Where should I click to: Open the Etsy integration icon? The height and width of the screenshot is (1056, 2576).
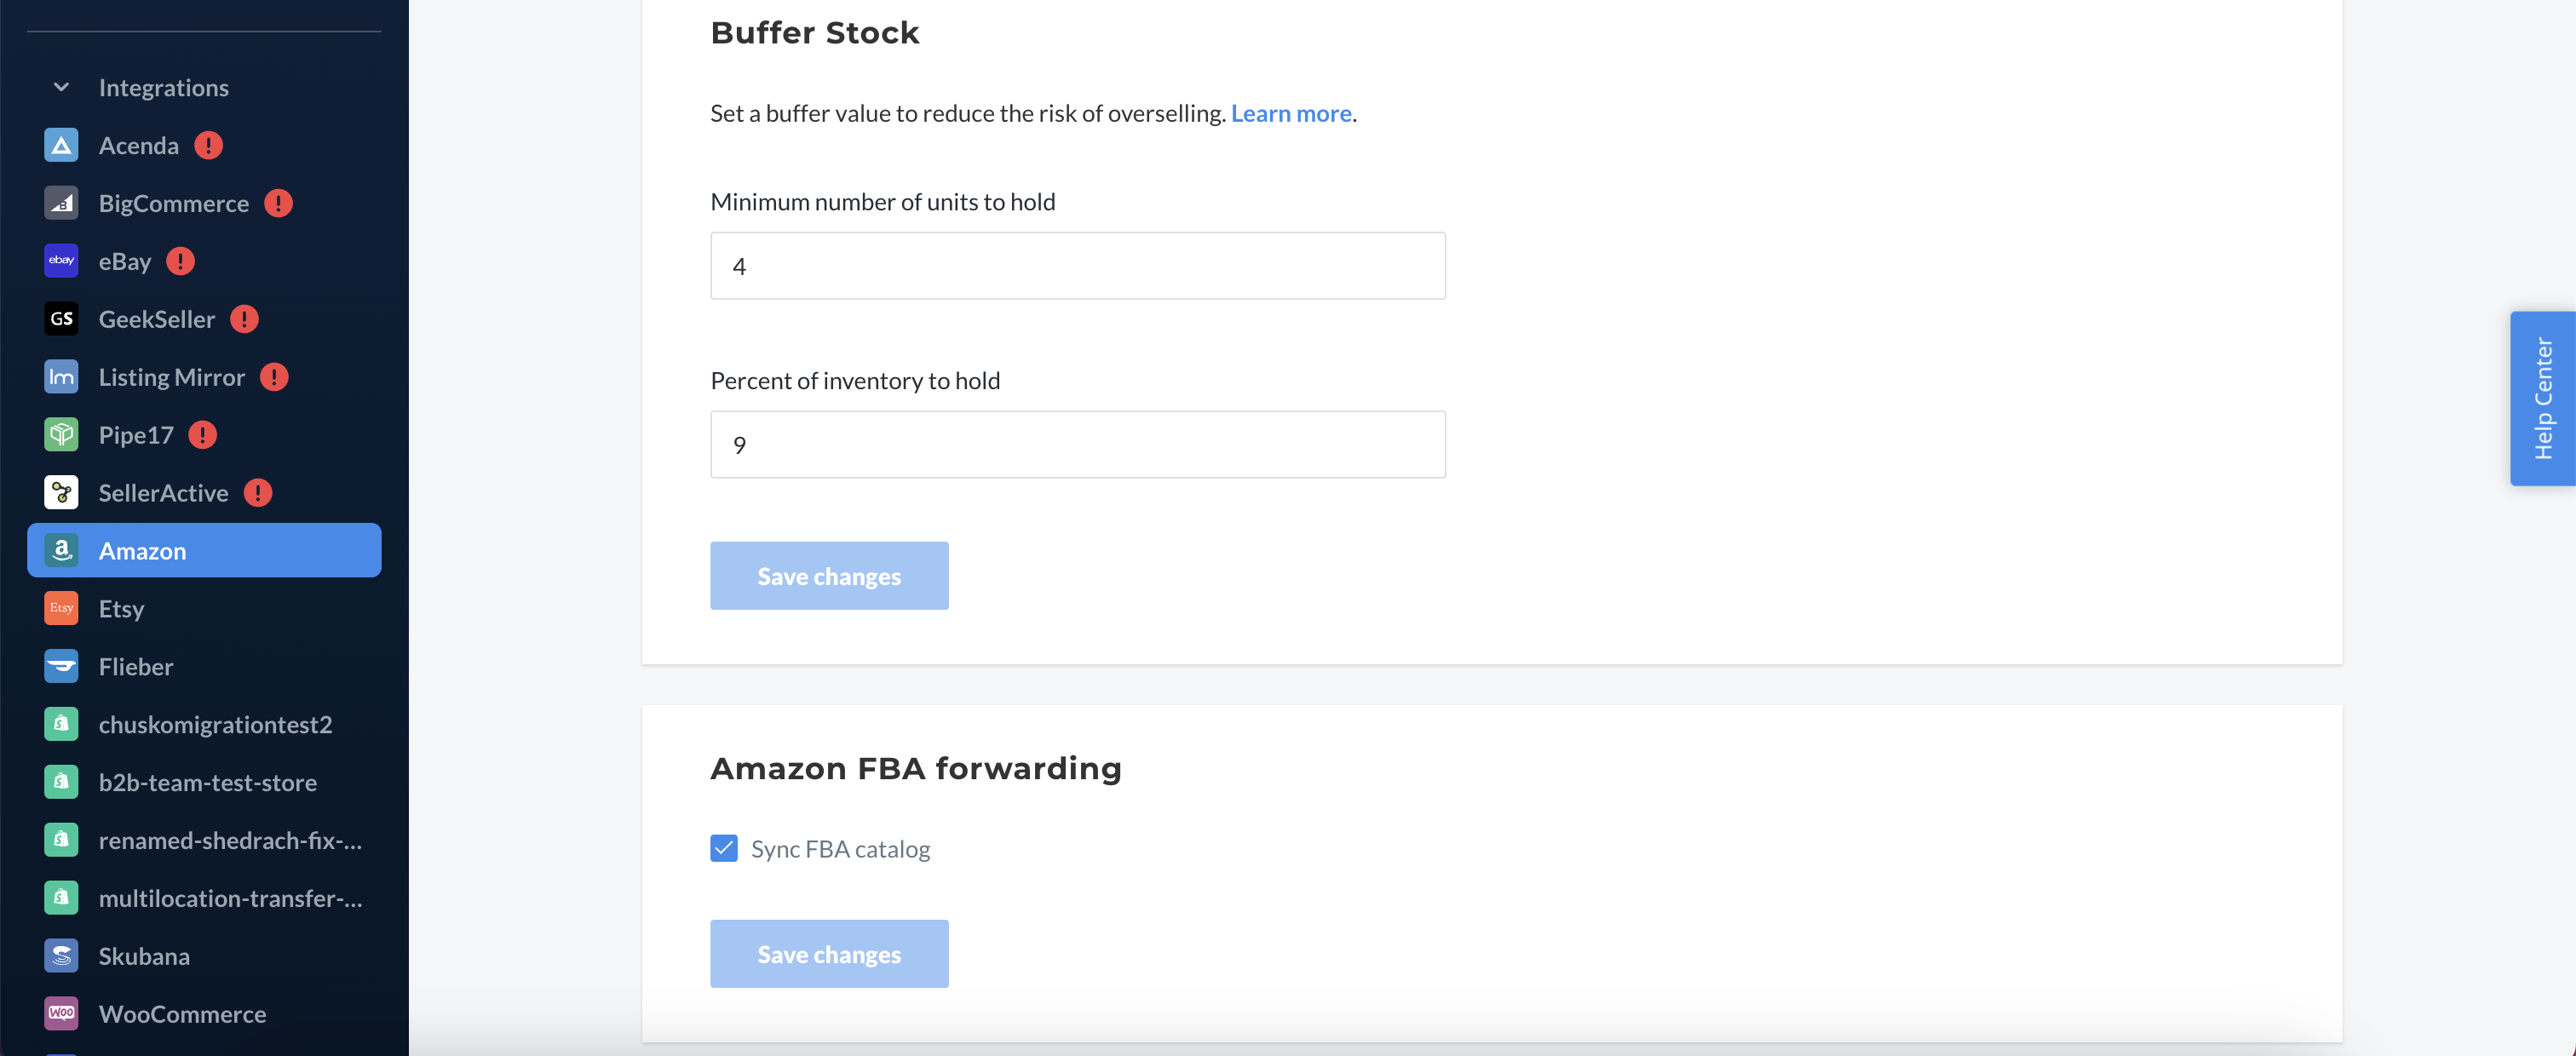pyautogui.click(x=61, y=608)
